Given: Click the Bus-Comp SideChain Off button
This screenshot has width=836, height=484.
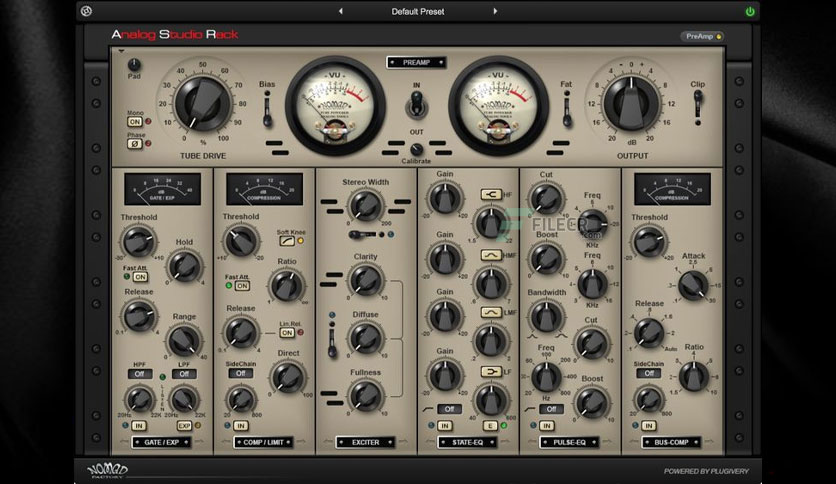Looking at the screenshot, I should (648, 373).
